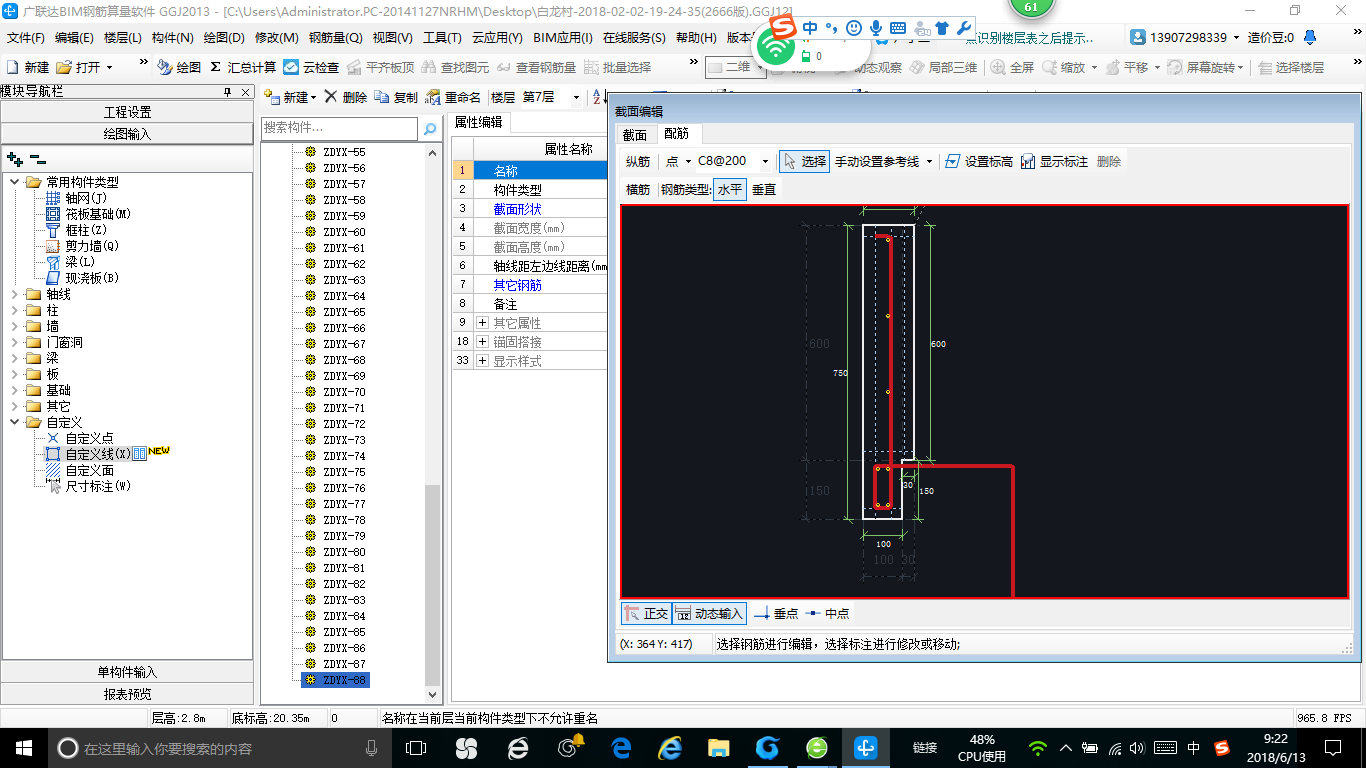Open the 楼层 第7层 floor dropdown
Viewport: 1366px width, 768px height.
(x=576, y=97)
